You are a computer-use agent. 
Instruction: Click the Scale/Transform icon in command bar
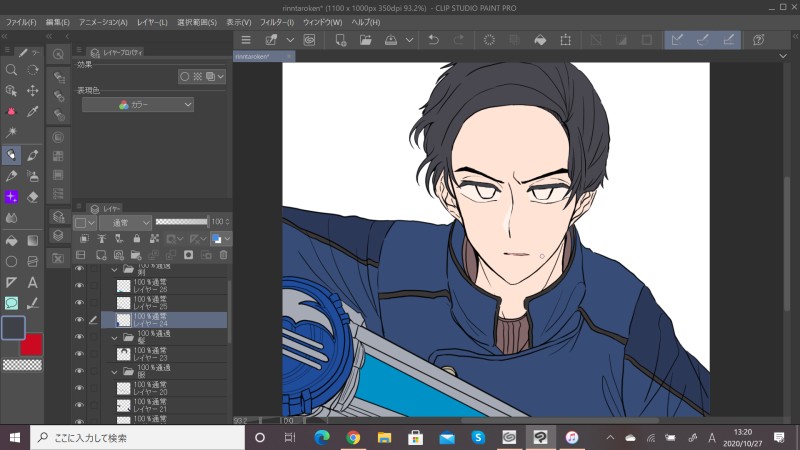click(565, 40)
